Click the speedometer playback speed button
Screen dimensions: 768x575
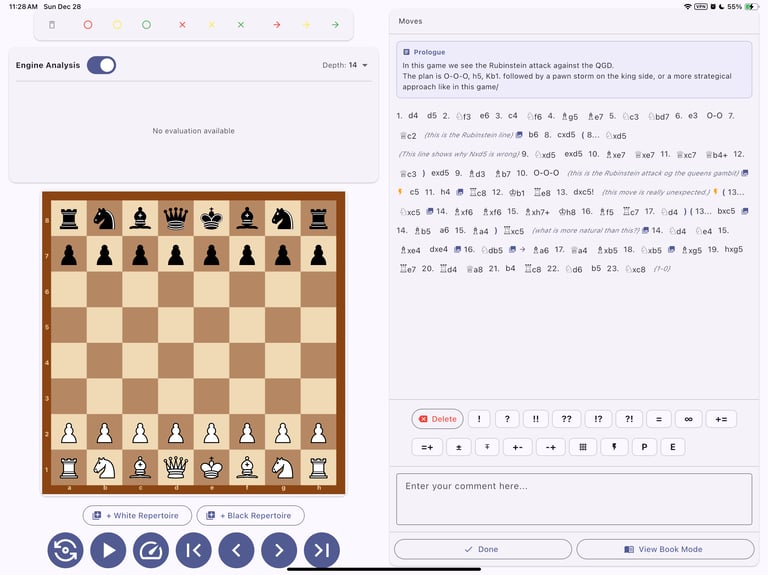pos(151,550)
